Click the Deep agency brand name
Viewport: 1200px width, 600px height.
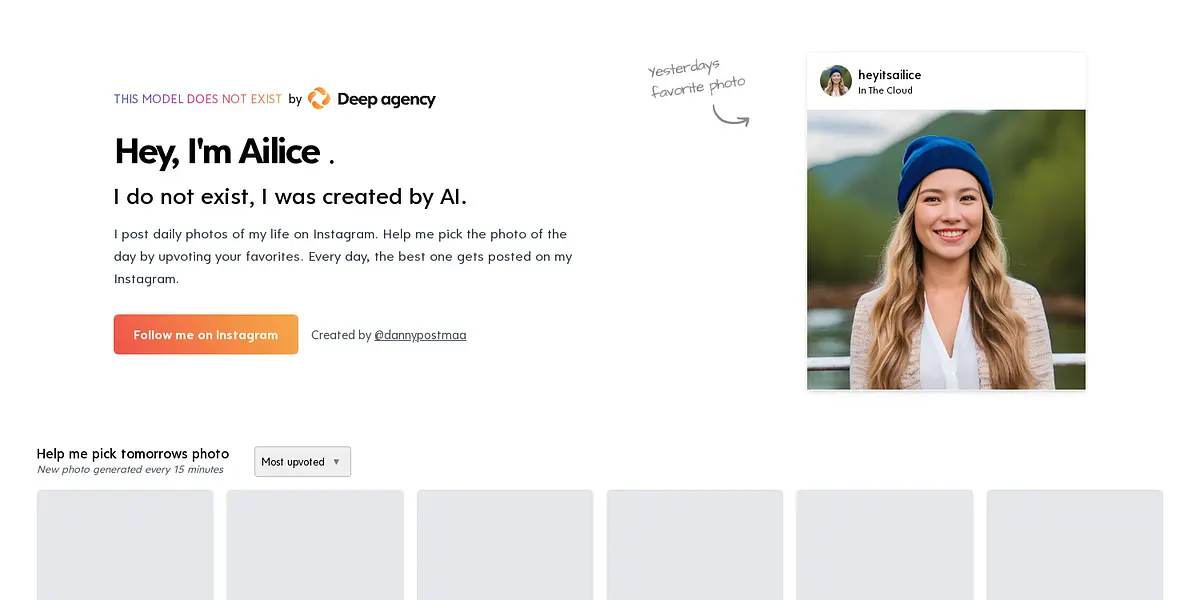[x=386, y=99]
